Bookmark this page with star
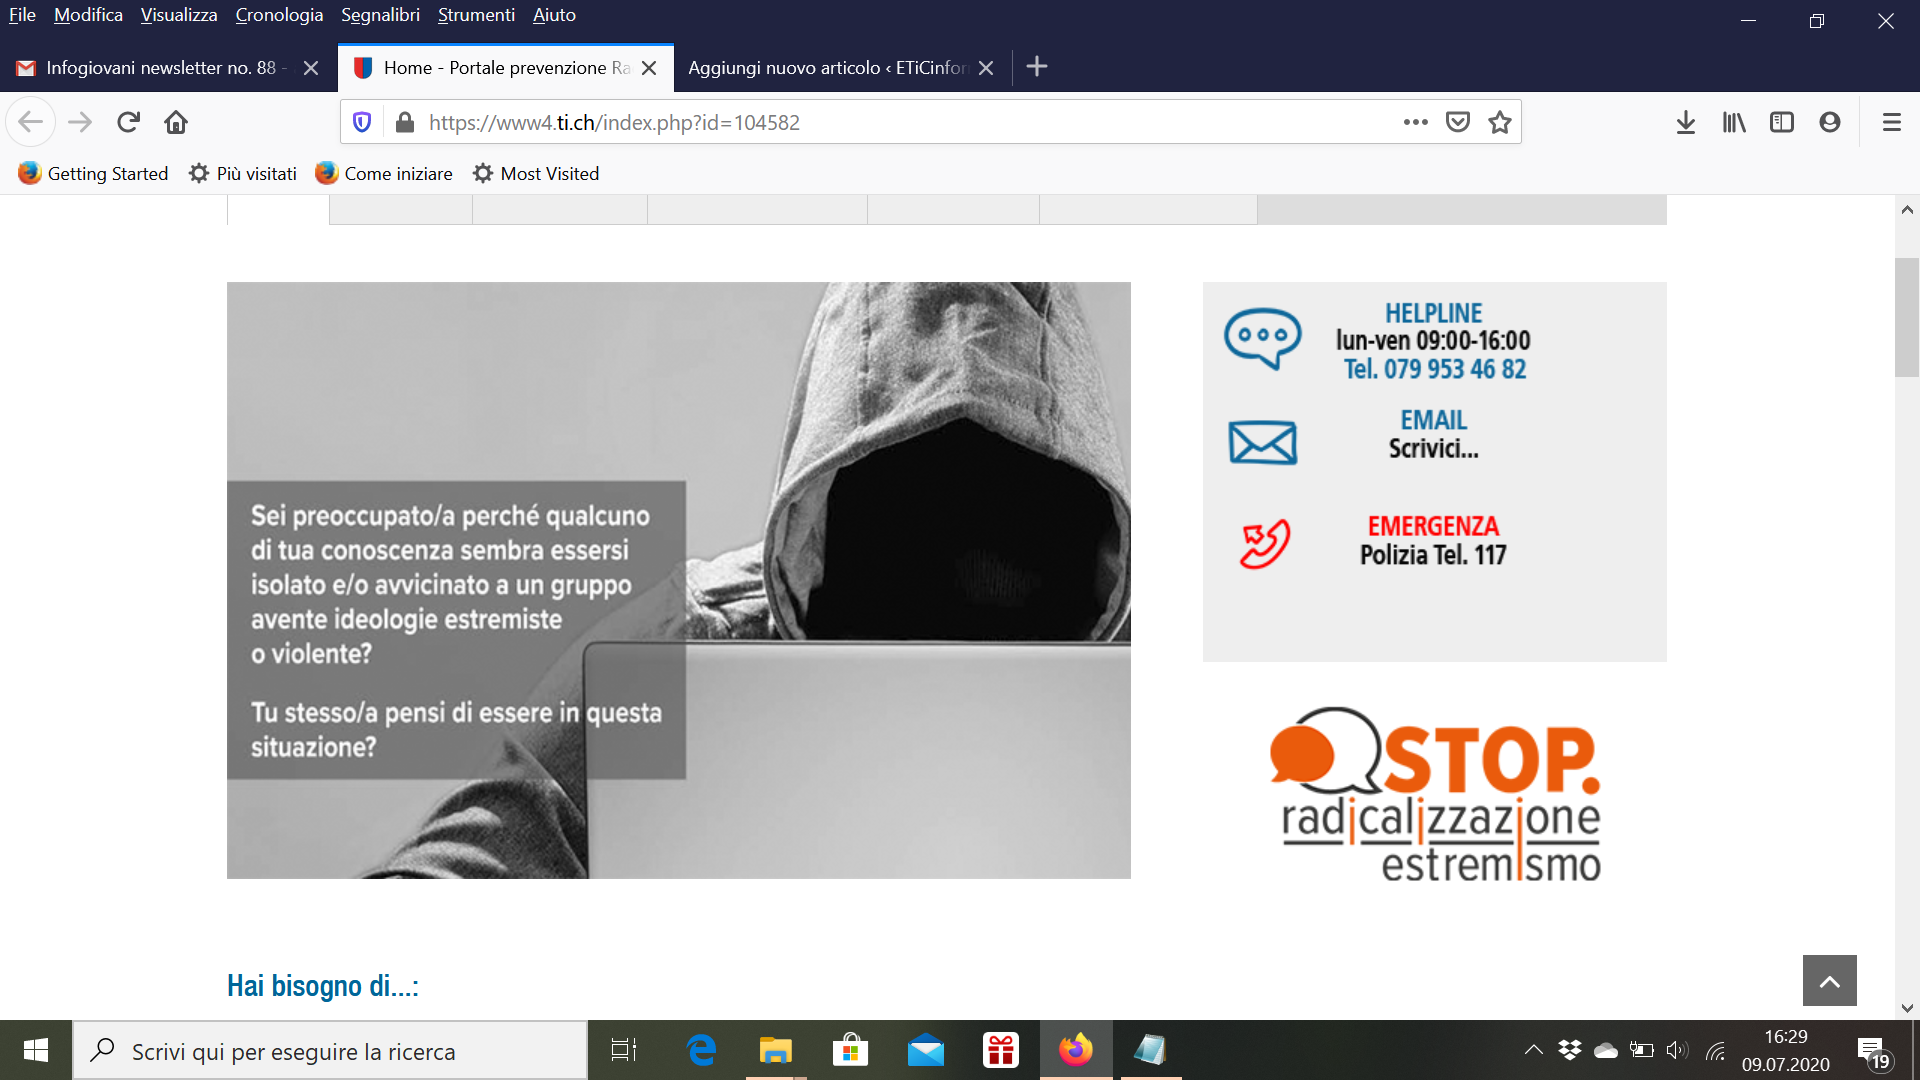Screen dimensions: 1920x1080 pyautogui.click(x=1500, y=122)
